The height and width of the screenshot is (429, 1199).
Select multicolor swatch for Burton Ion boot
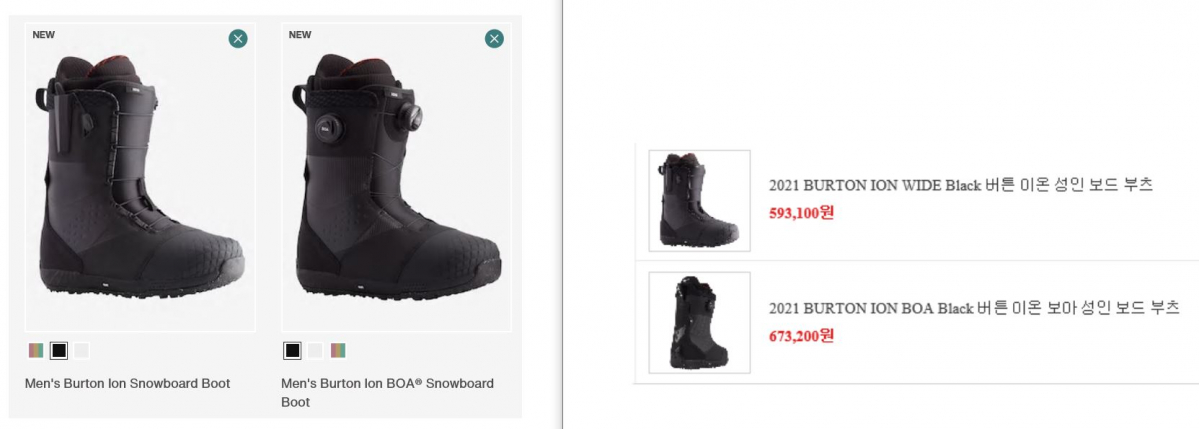coord(36,350)
